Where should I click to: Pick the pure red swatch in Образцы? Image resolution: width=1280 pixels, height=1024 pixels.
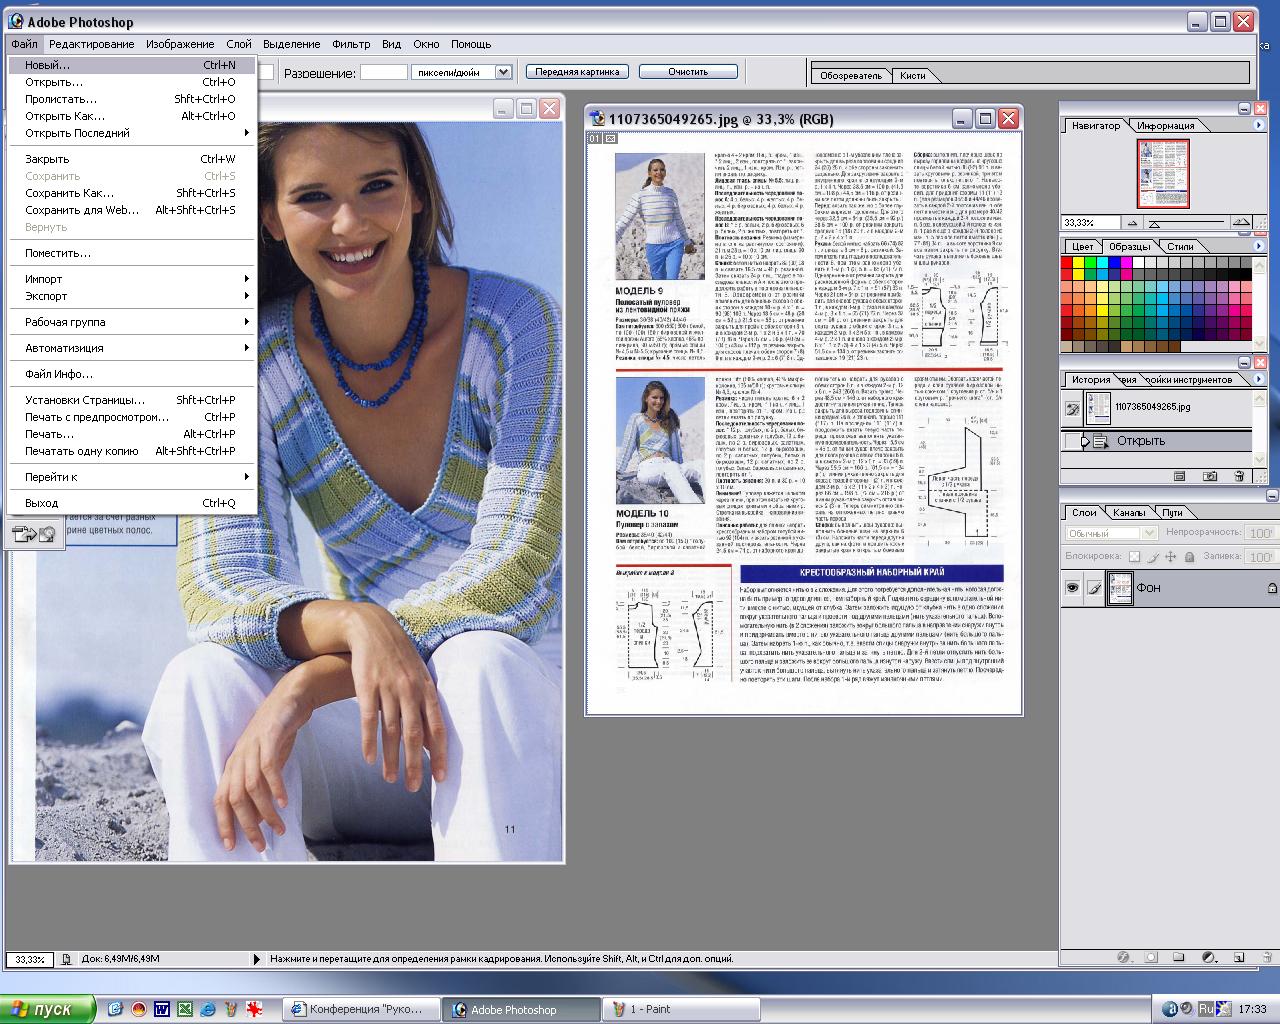click(x=1067, y=263)
